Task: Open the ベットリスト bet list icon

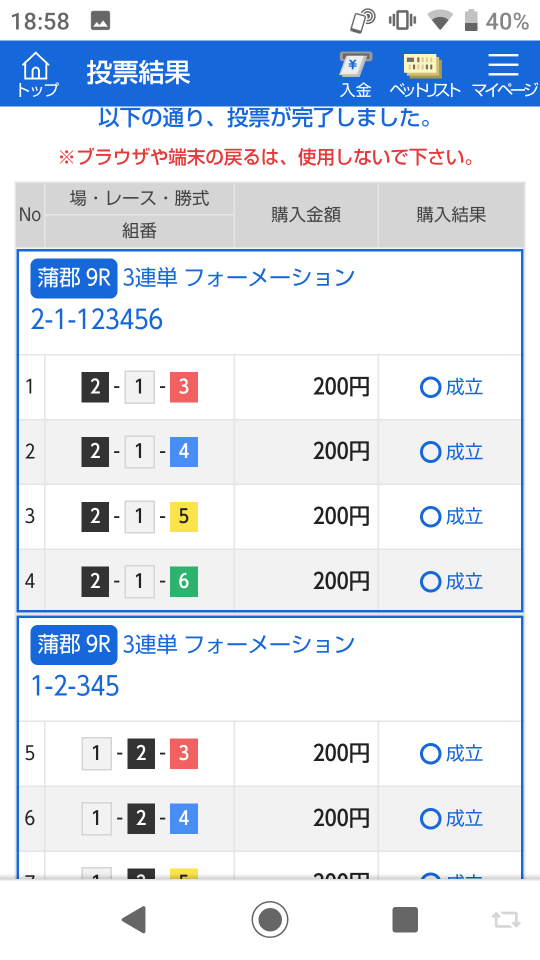Action: [x=424, y=74]
